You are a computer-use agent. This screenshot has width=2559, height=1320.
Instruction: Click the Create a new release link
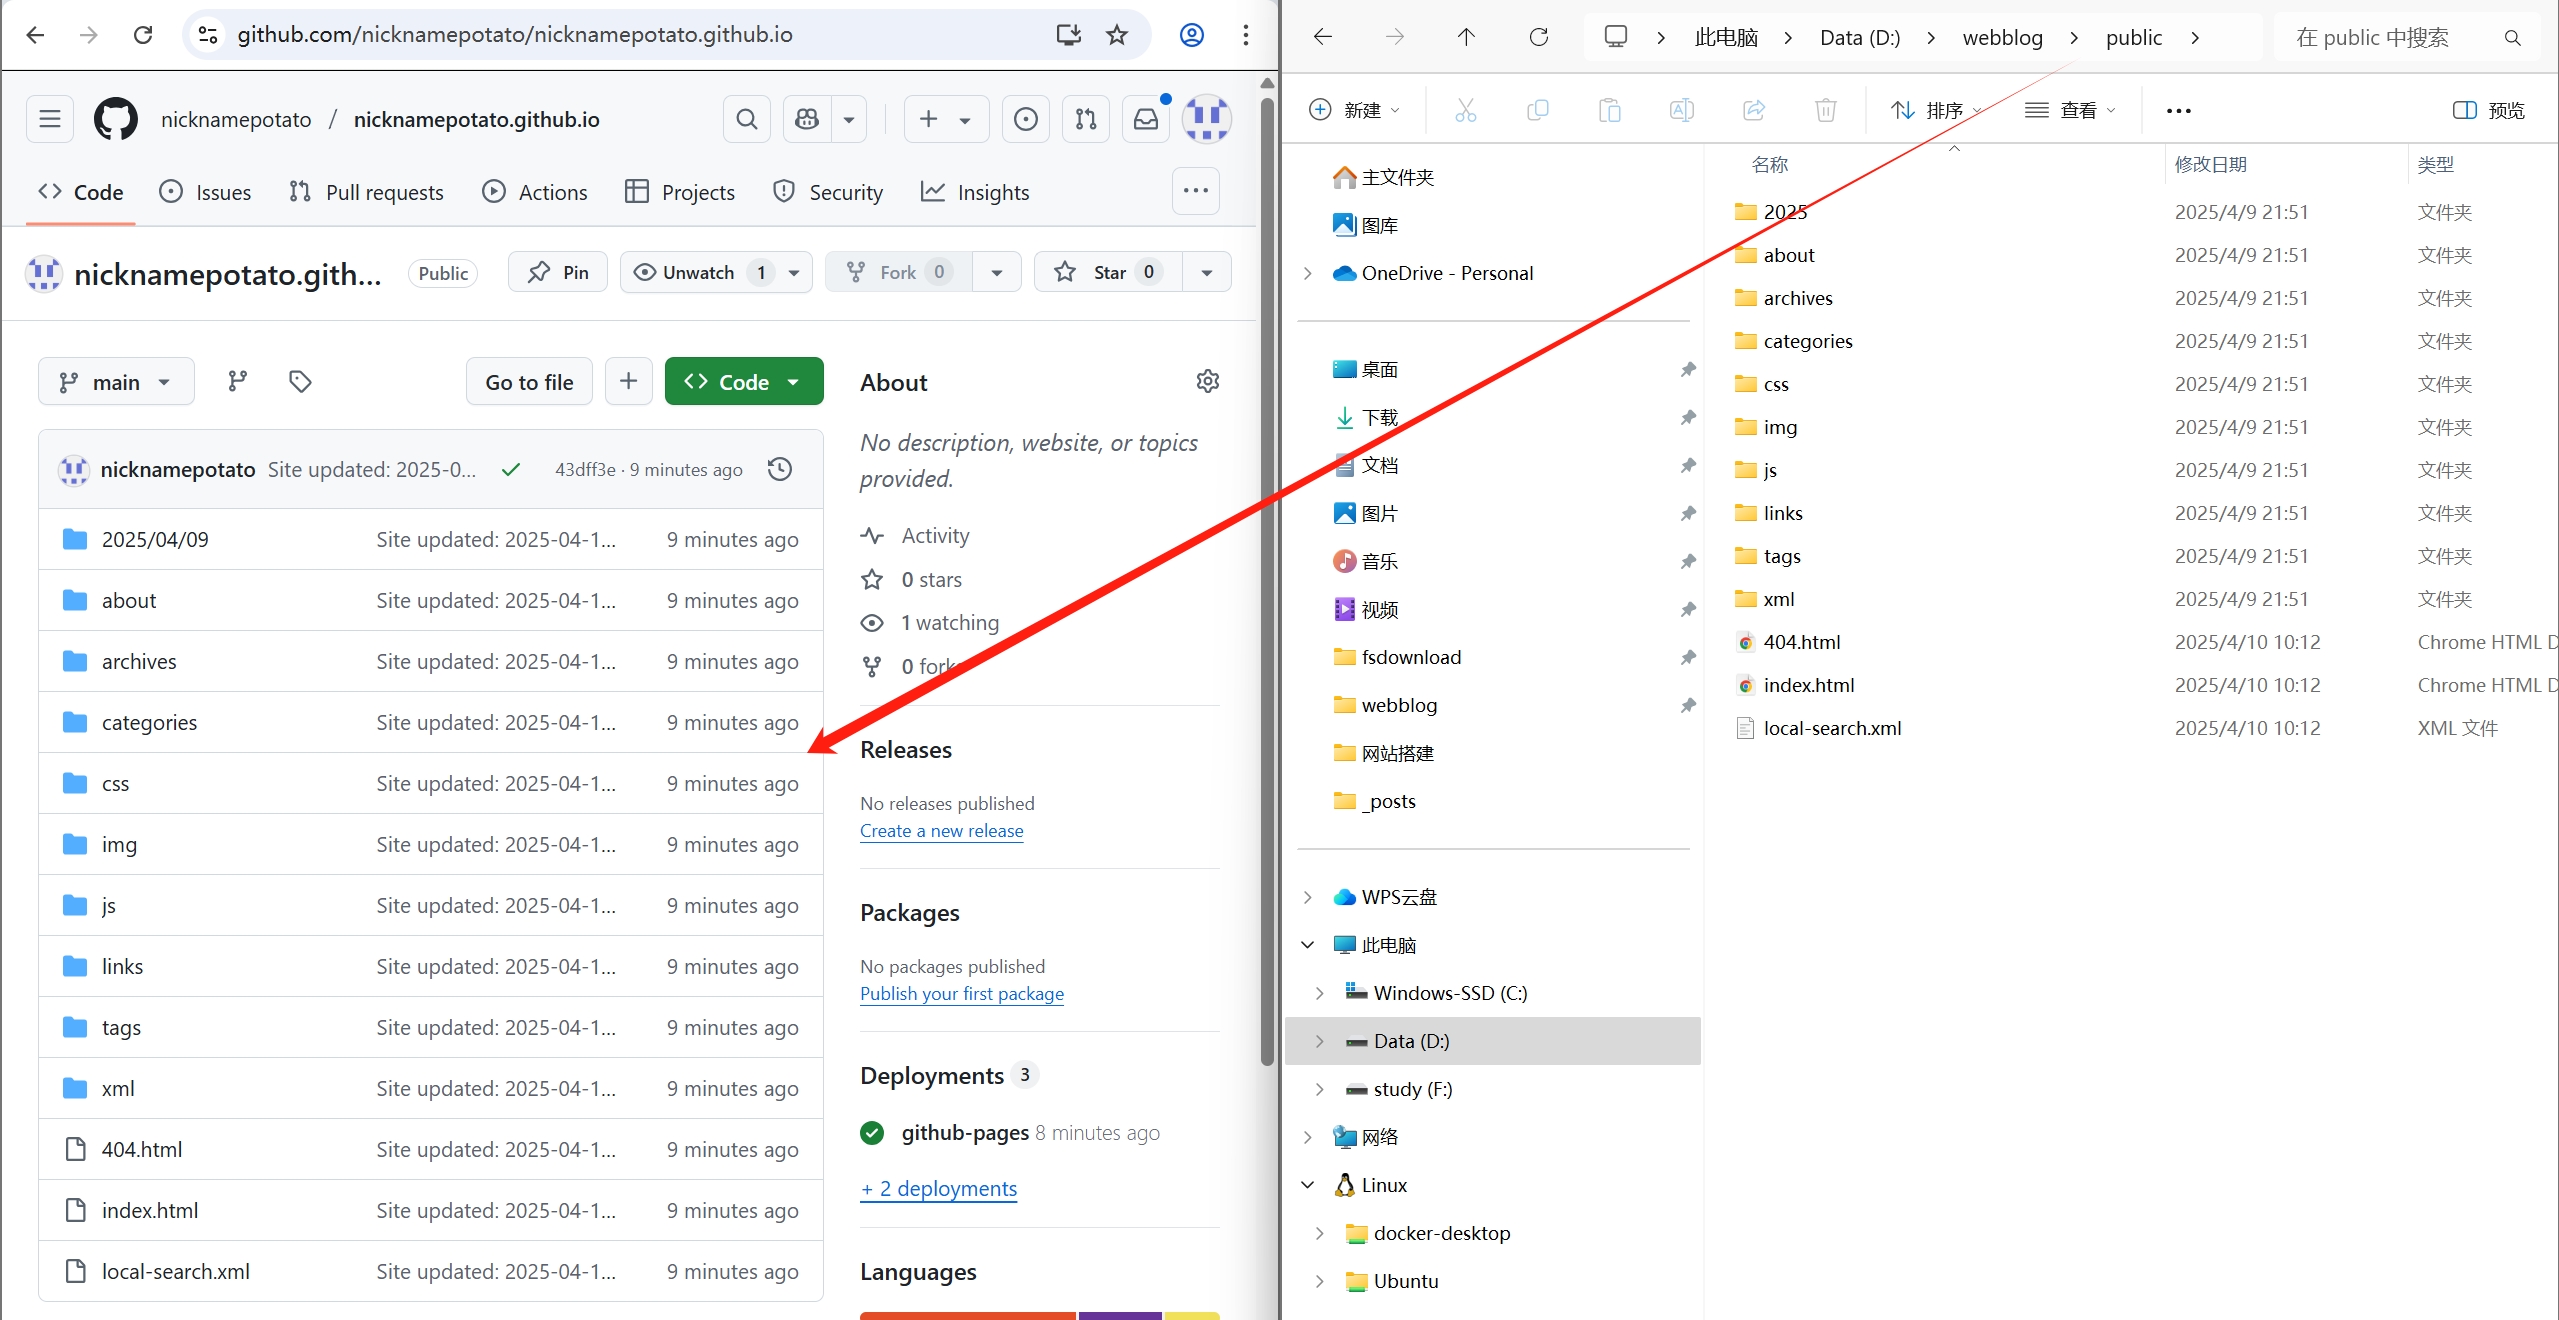coord(941,831)
